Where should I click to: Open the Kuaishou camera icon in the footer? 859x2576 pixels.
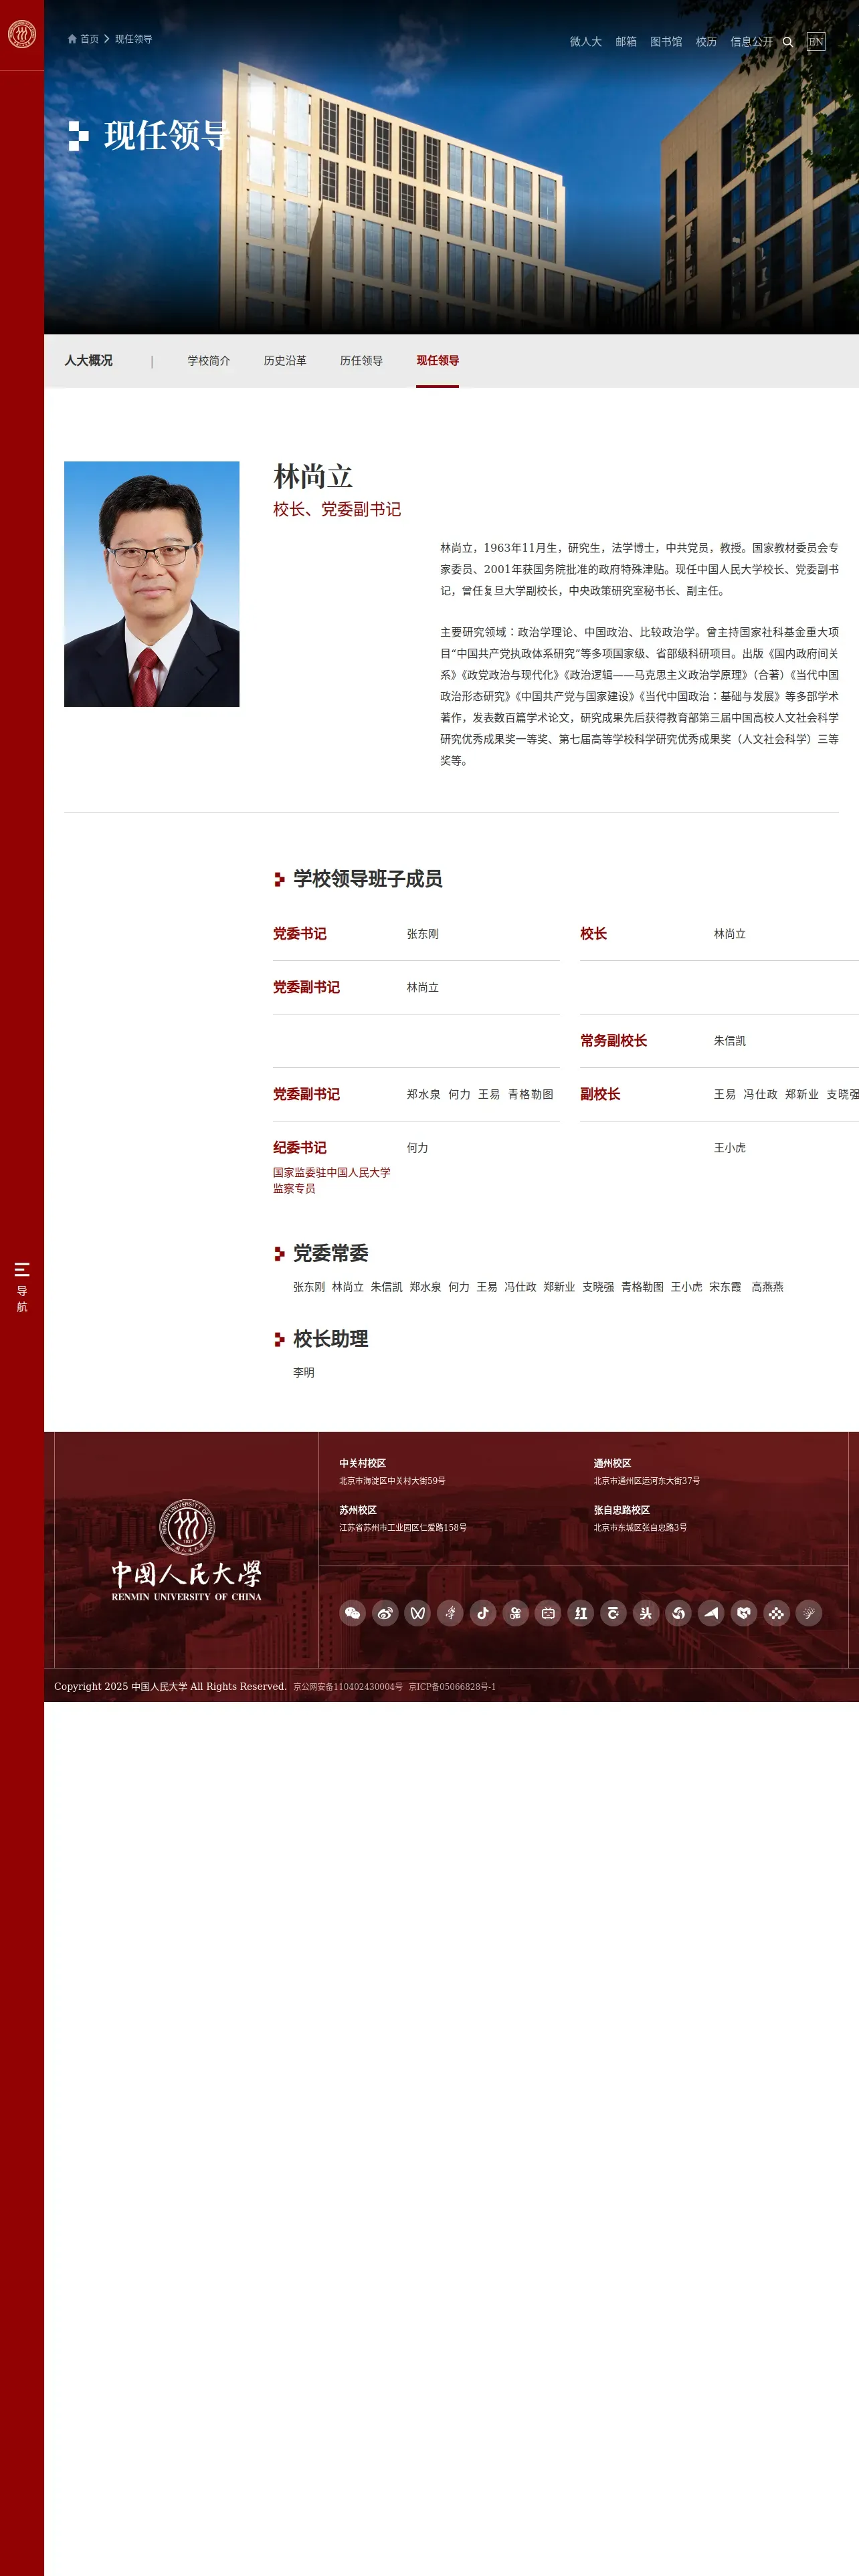pyautogui.click(x=516, y=1613)
